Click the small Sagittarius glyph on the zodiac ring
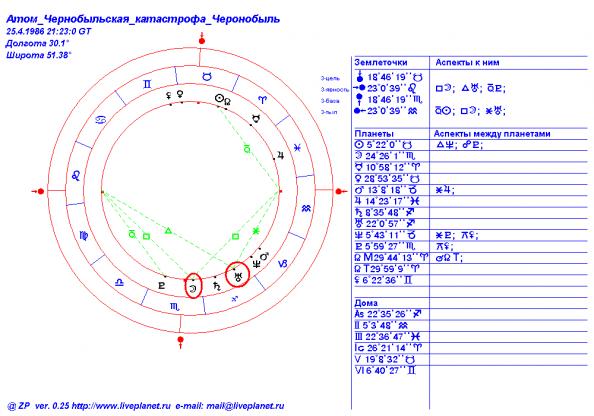The height and width of the screenshot is (416, 594). tap(234, 299)
